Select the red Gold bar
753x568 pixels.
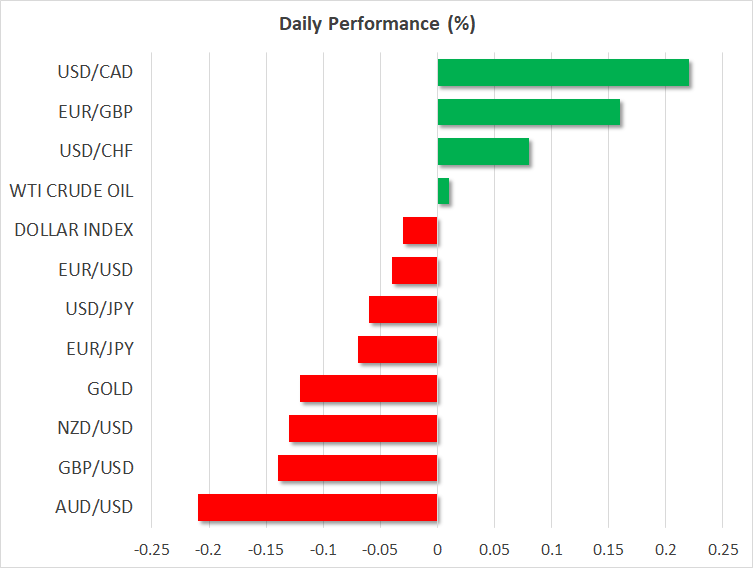coord(368,389)
